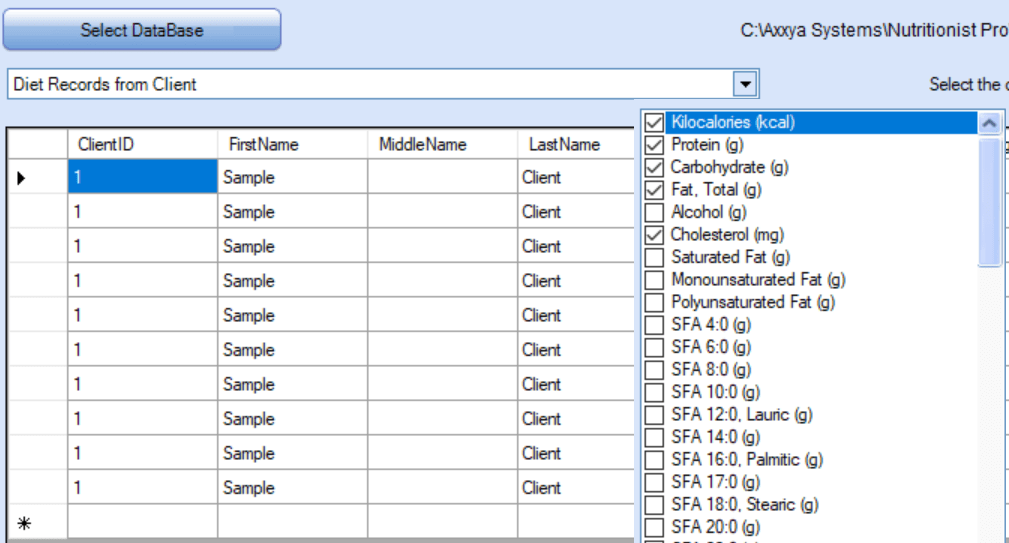Disable the Cholesterol (mg) checkbox
Viewport: 1009px width, 543px height.
click(655, 235)
